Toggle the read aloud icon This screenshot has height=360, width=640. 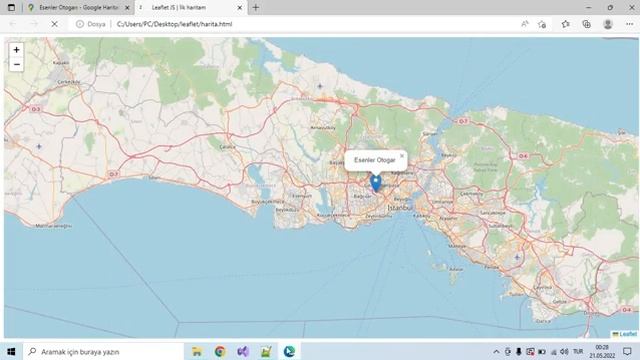[x=524, y=24]
